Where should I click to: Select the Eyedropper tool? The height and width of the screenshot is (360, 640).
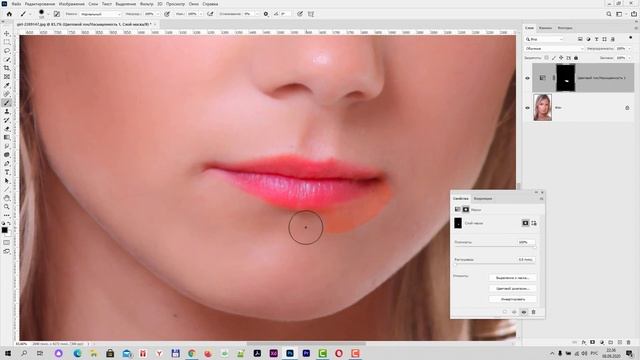[x=7, y=85]
